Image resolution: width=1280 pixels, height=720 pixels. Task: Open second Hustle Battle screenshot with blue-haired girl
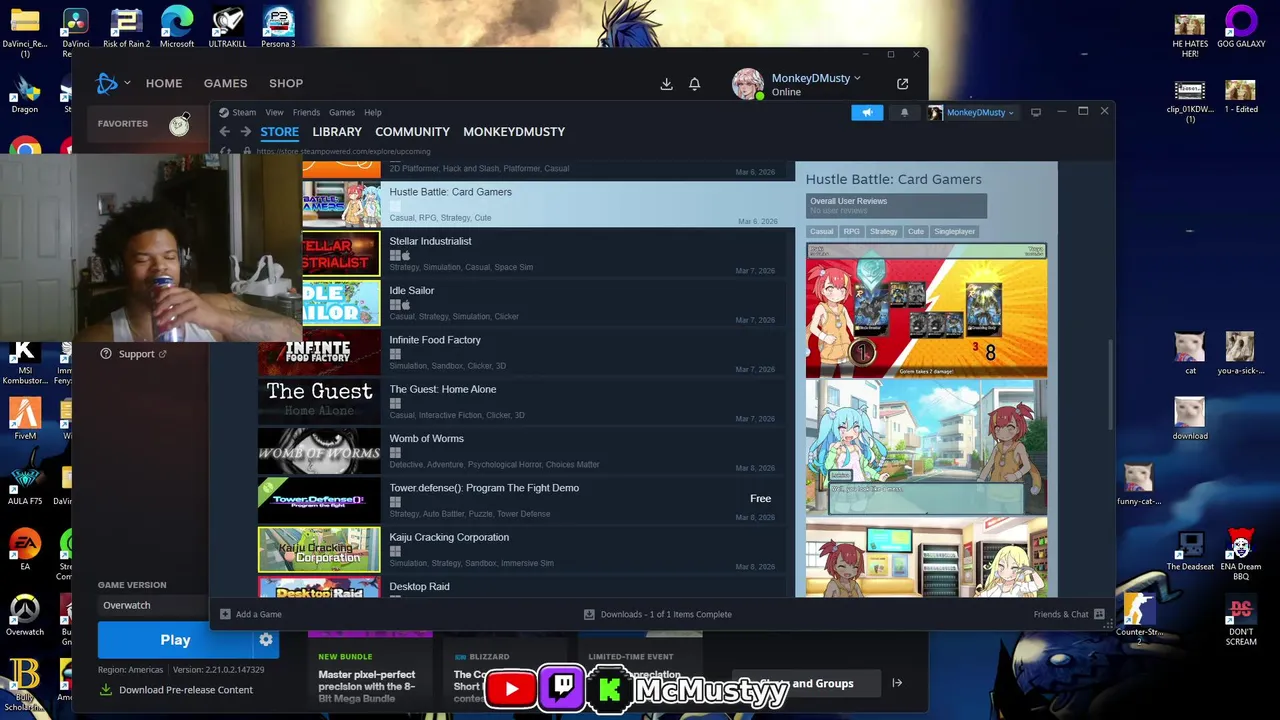pyautogui.click(x=926, y=447)
